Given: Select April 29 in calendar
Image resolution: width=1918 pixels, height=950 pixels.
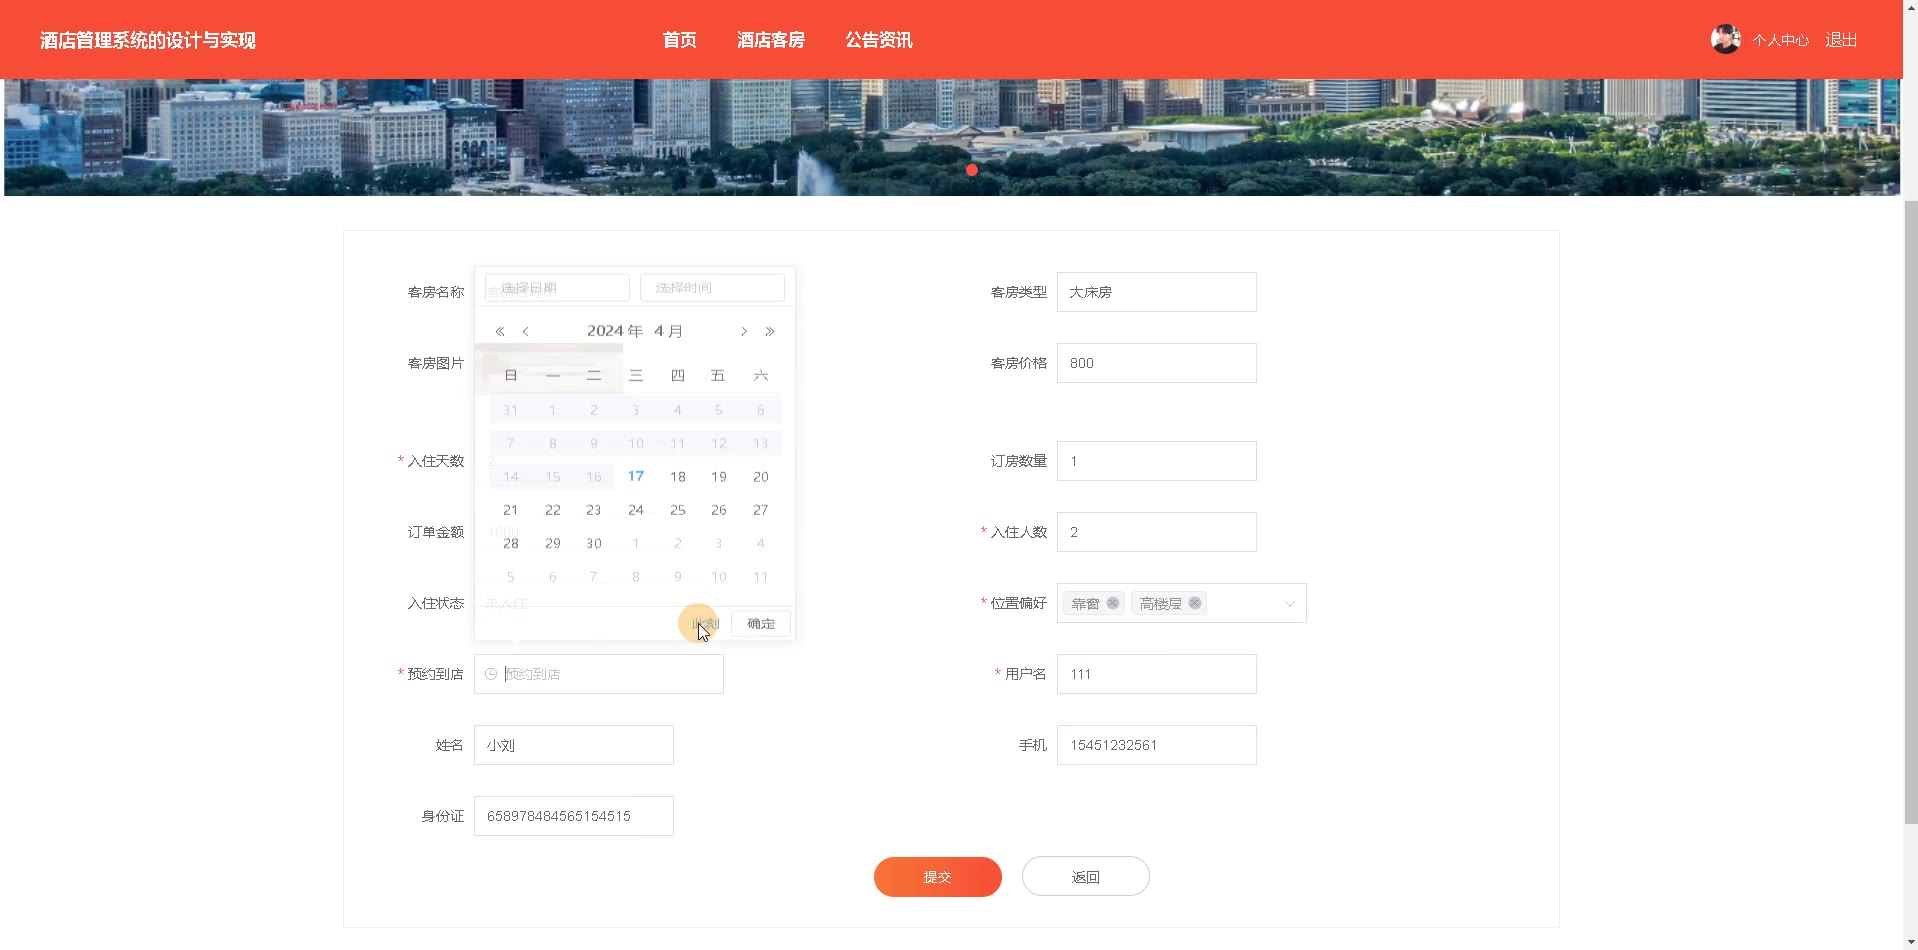Looking at the screenshot, I should click(553, 543).
